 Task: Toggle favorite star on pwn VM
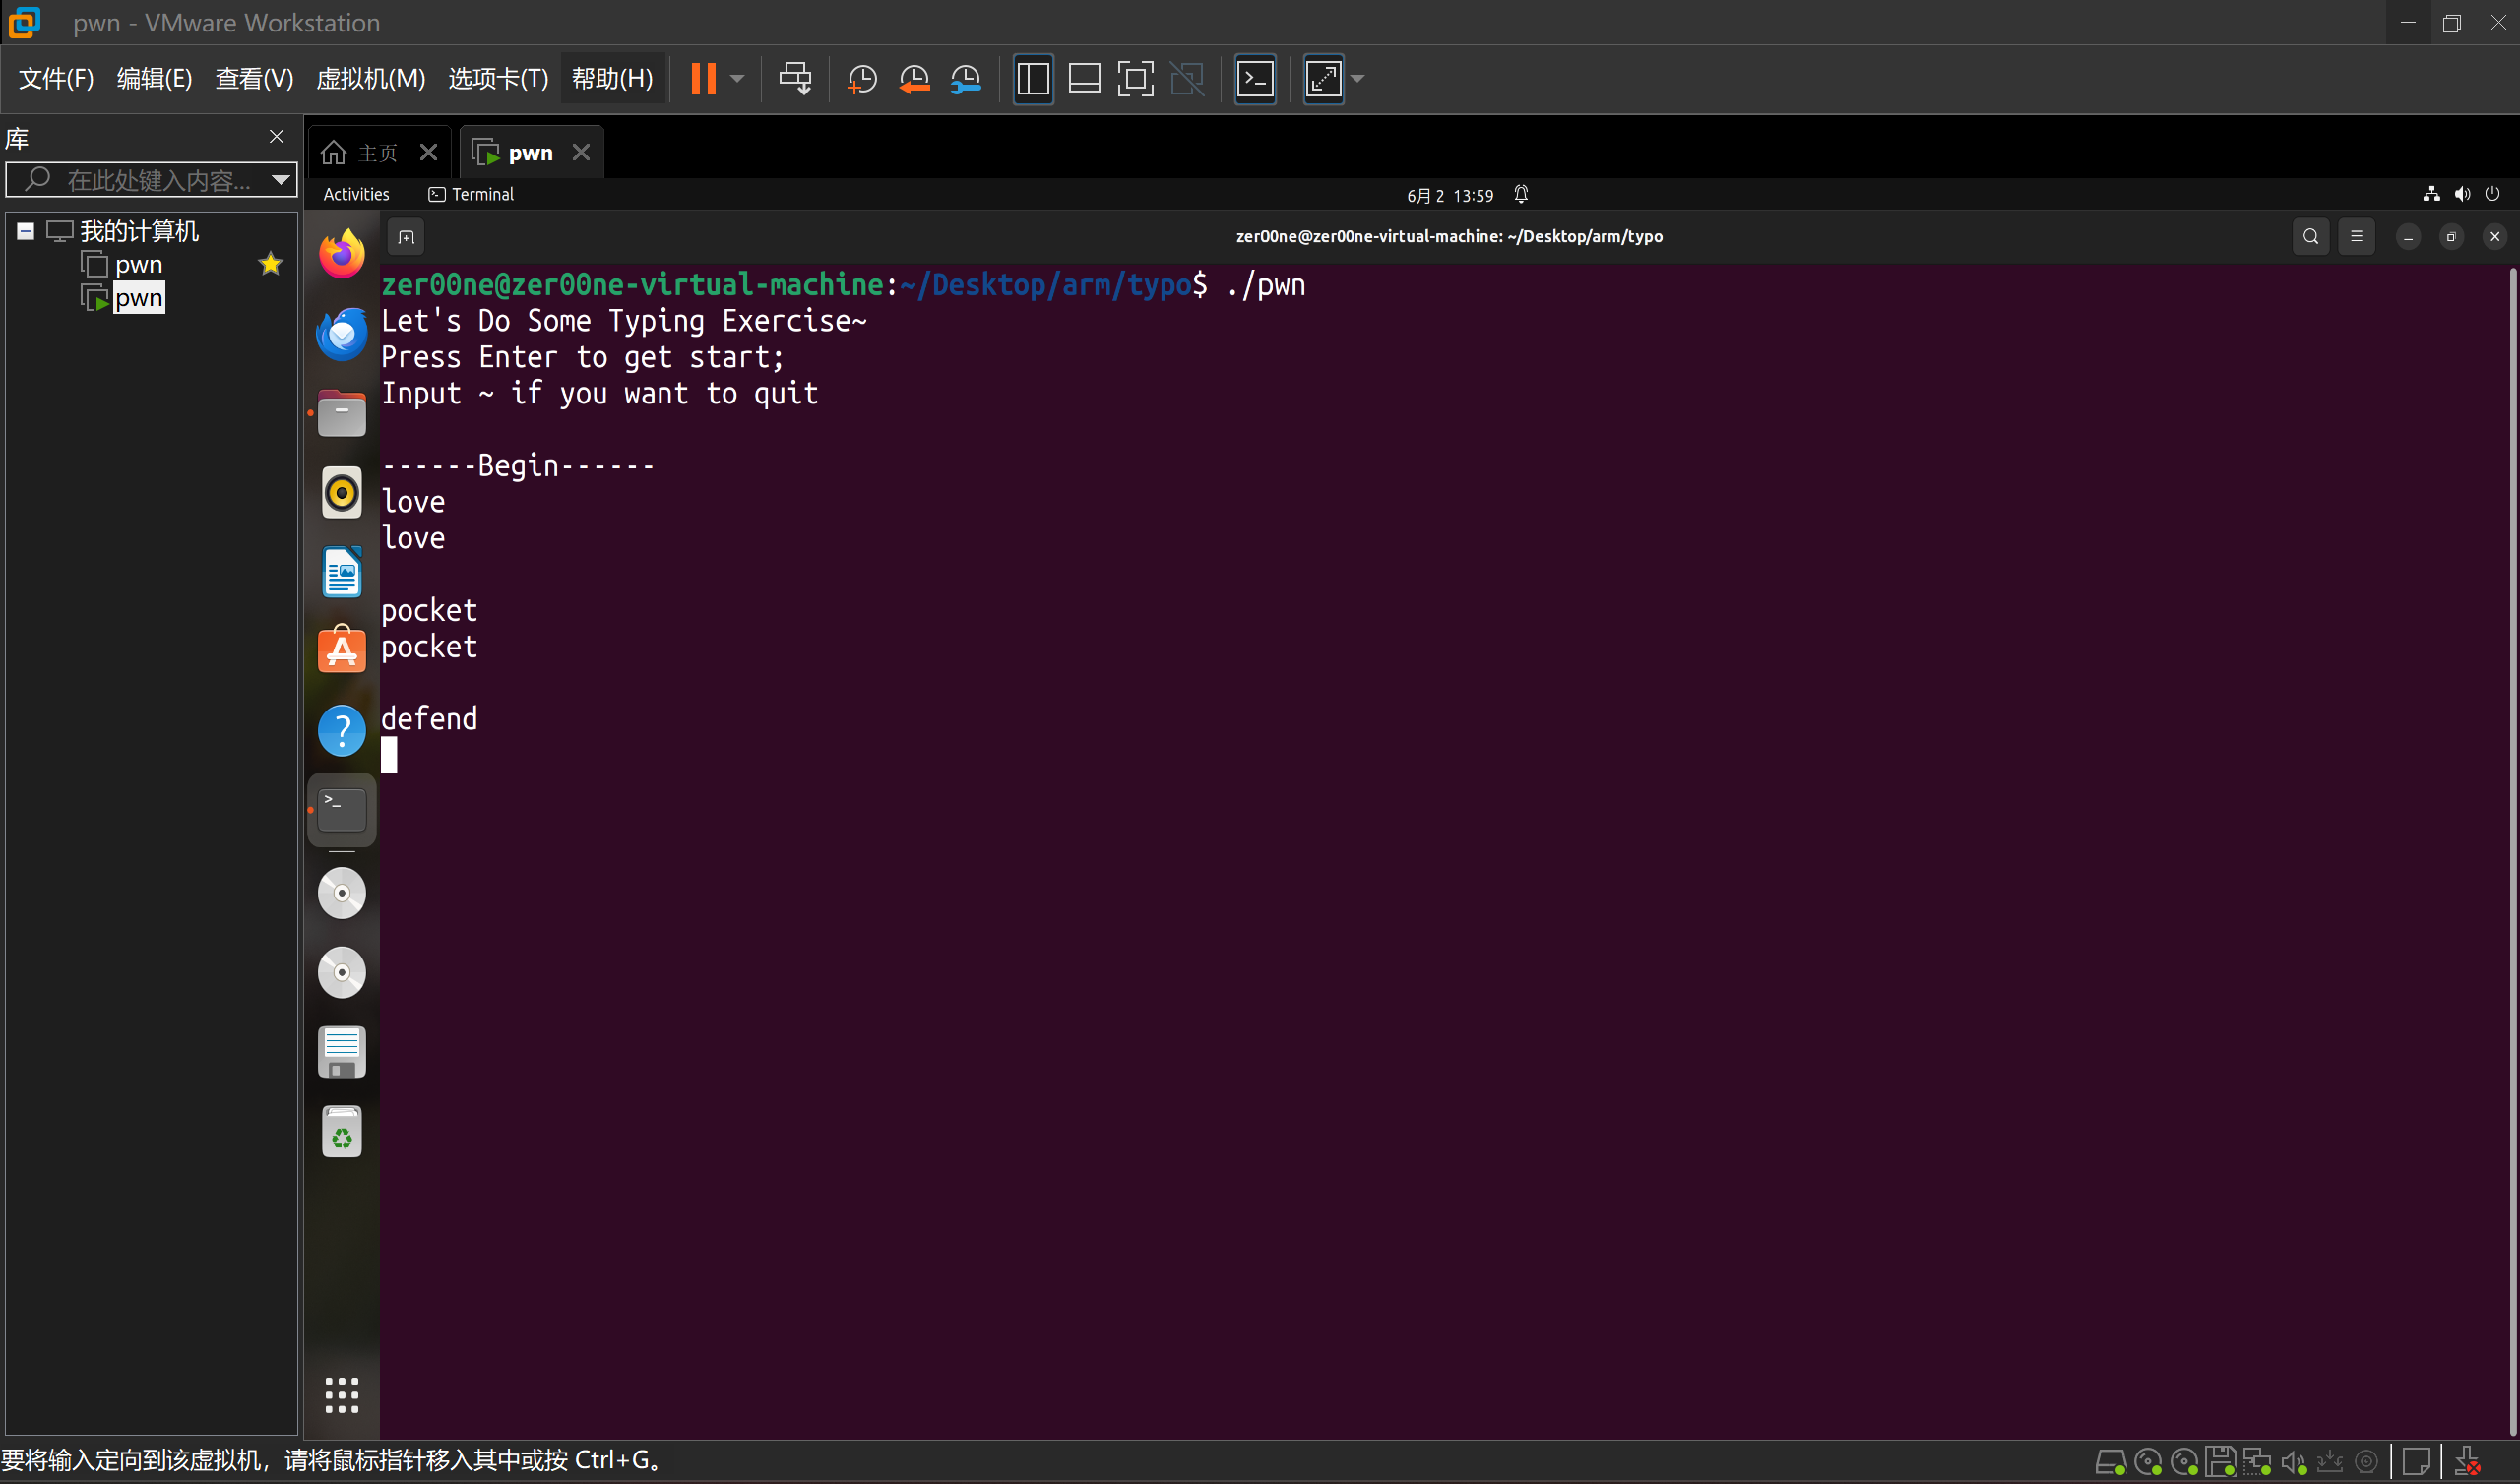tap(270, 264)
